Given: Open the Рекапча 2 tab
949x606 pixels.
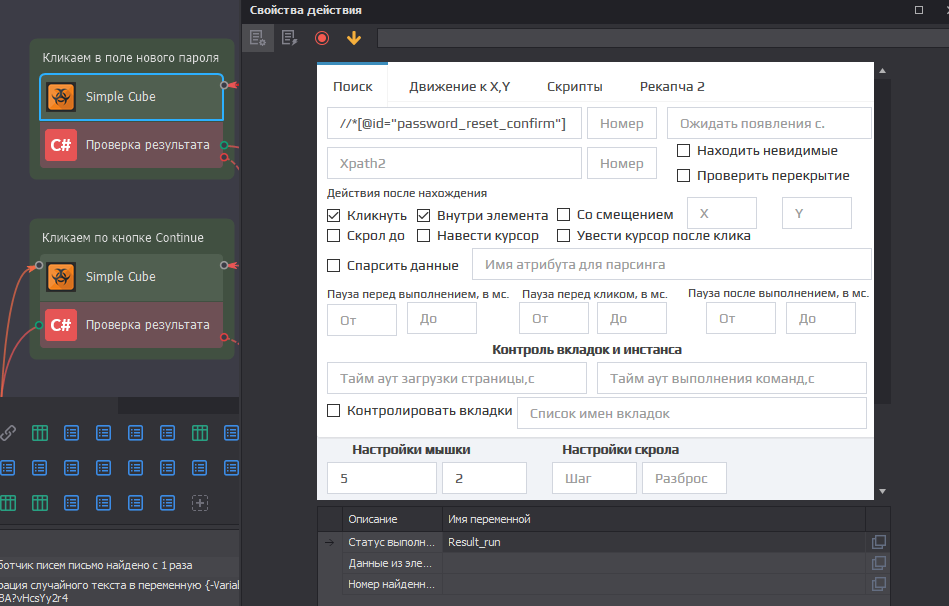Looking at the screenshot, I should [x=672, y=87].
